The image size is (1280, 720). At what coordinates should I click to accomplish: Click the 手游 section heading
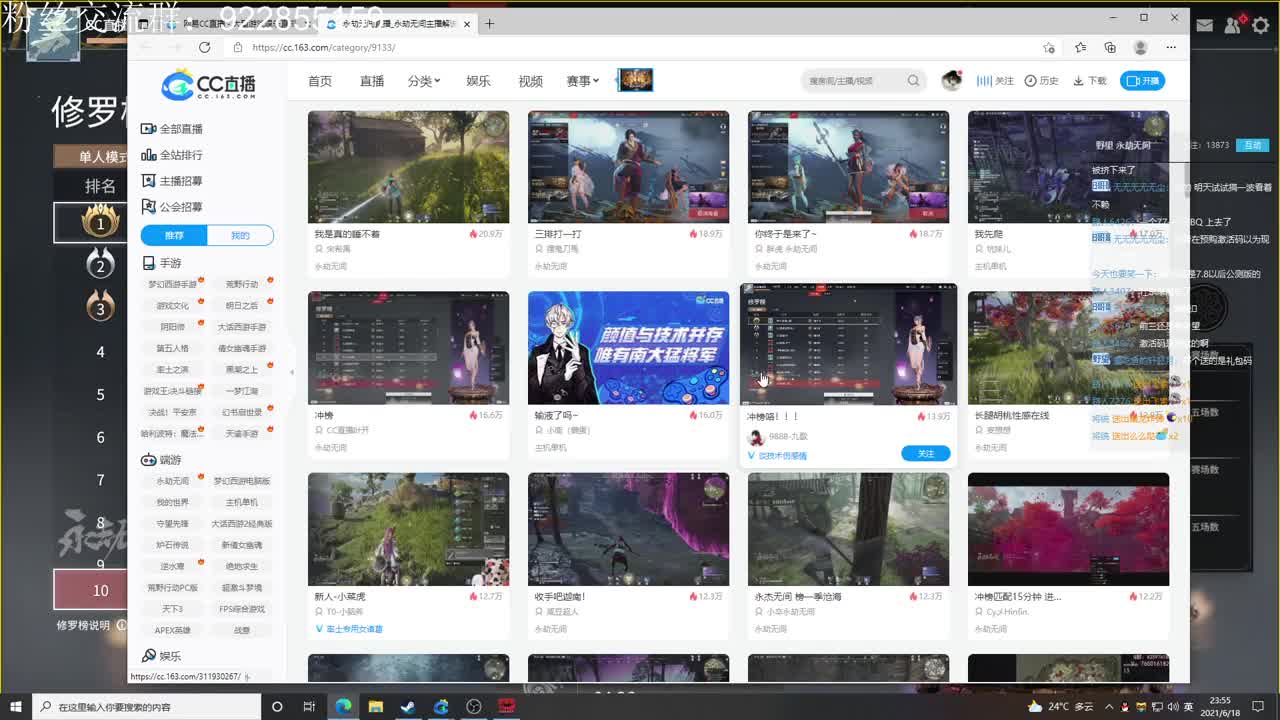tap(162, 263)
